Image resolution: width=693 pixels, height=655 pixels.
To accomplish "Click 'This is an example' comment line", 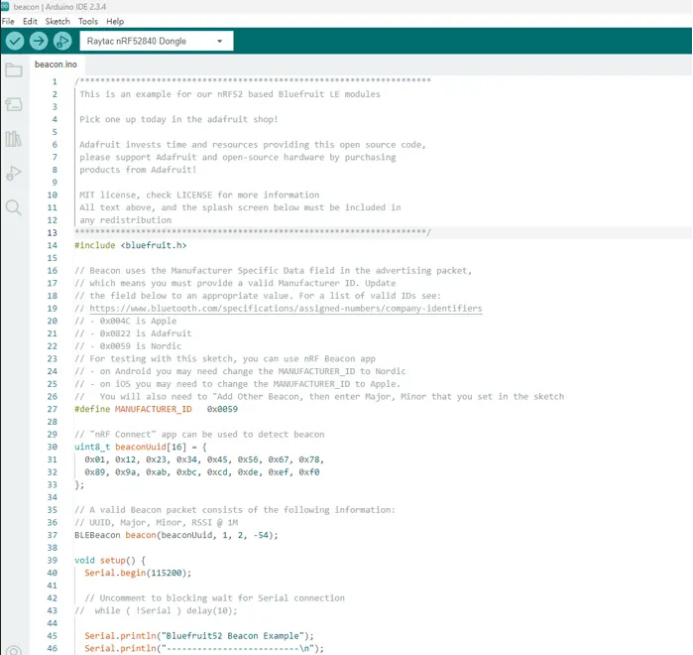I will coord(230,94).
